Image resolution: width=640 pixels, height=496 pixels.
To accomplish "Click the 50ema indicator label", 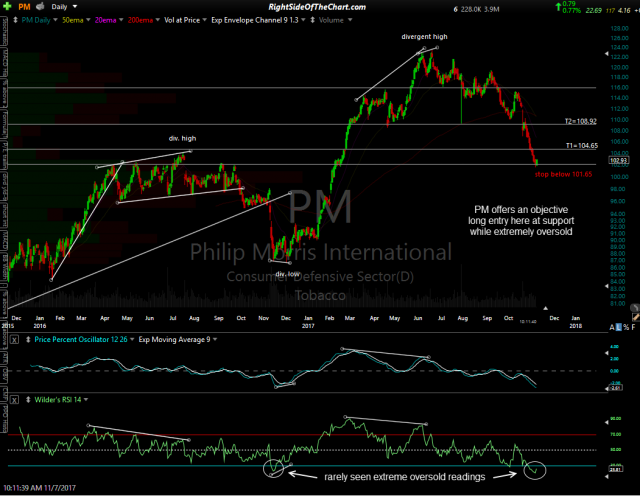I will tap(73, 20).
